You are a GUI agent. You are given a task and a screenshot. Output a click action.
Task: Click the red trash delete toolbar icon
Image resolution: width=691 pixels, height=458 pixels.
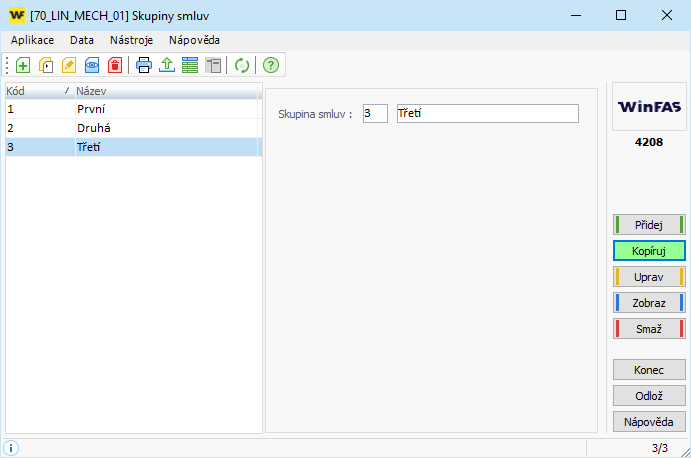coord(115,65)
